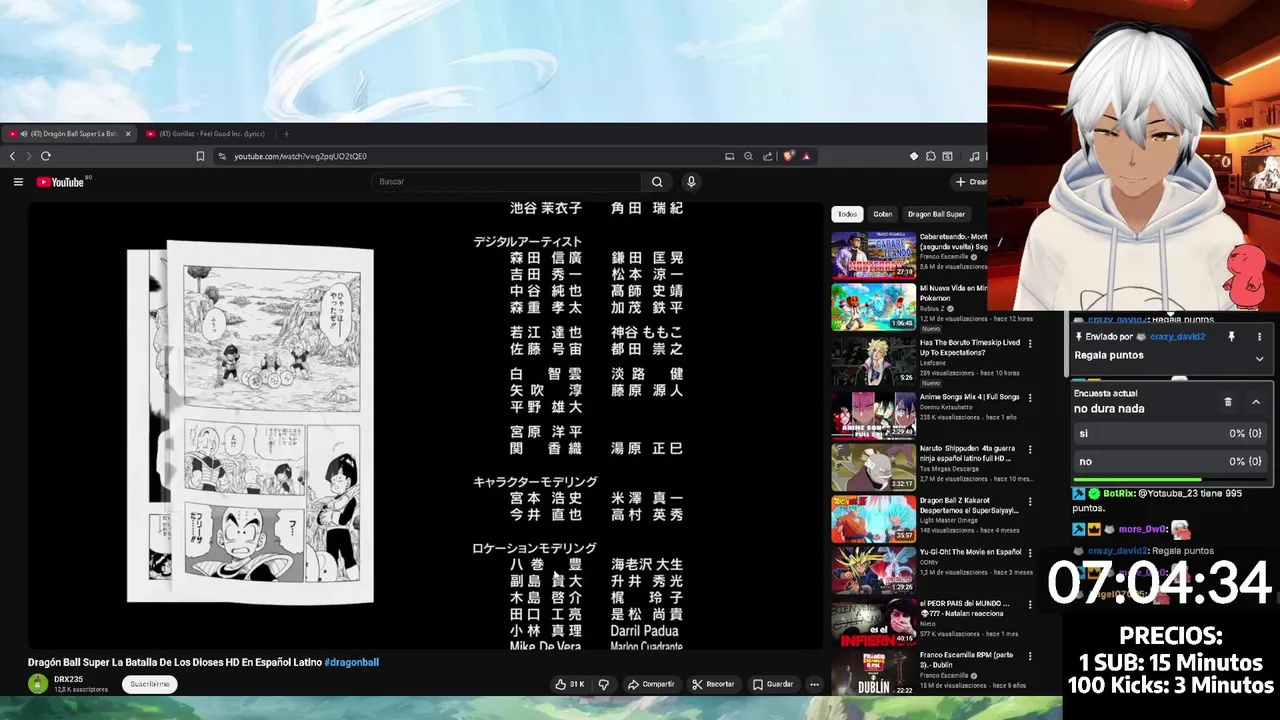
Task: Open more options for Yu-Gi-Oh video
Action: 1030,553
